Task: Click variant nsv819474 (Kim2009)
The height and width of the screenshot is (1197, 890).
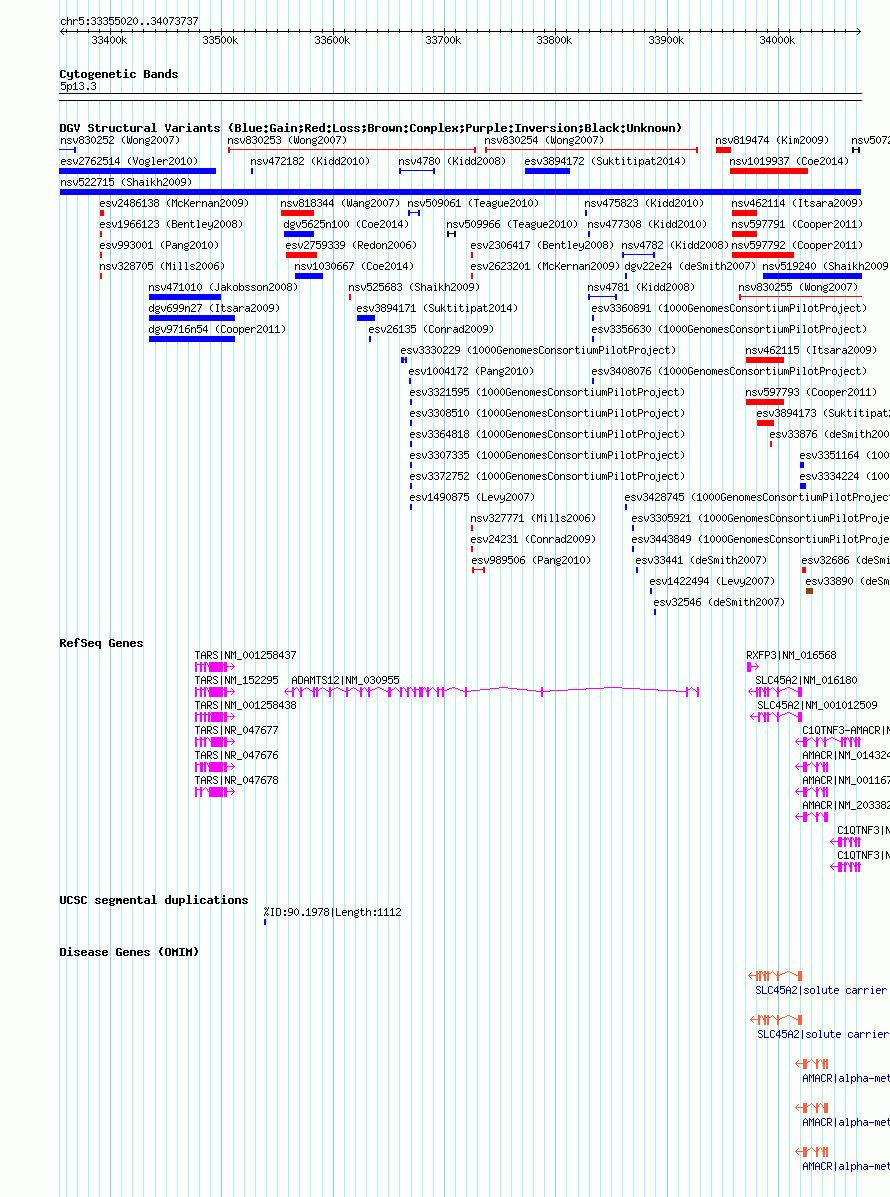Action: [x=772, y=140]
